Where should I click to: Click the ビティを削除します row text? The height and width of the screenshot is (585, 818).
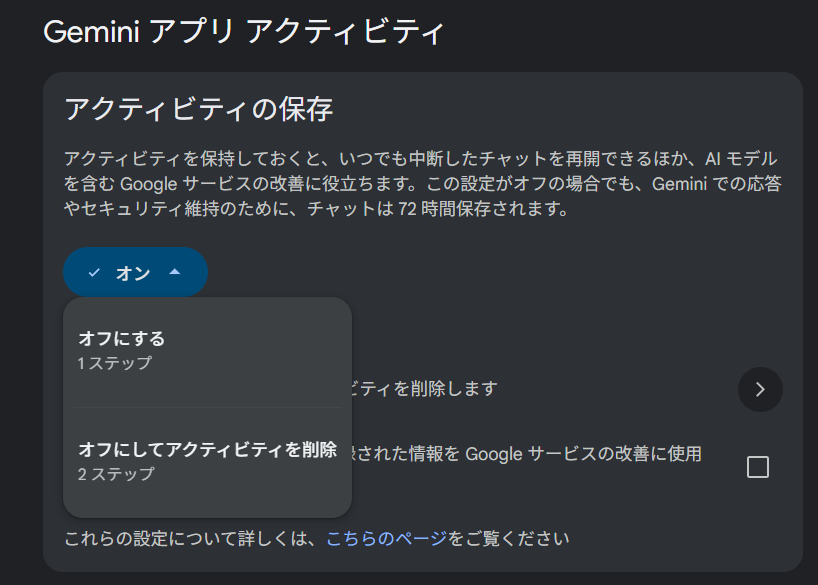tap(424, 388)
